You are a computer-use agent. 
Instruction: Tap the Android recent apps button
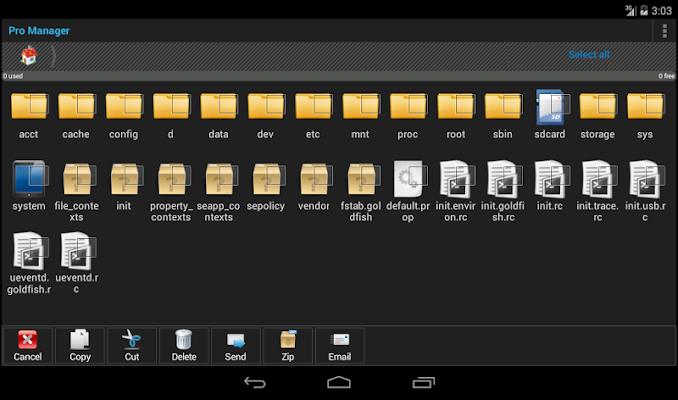[423, 382]
